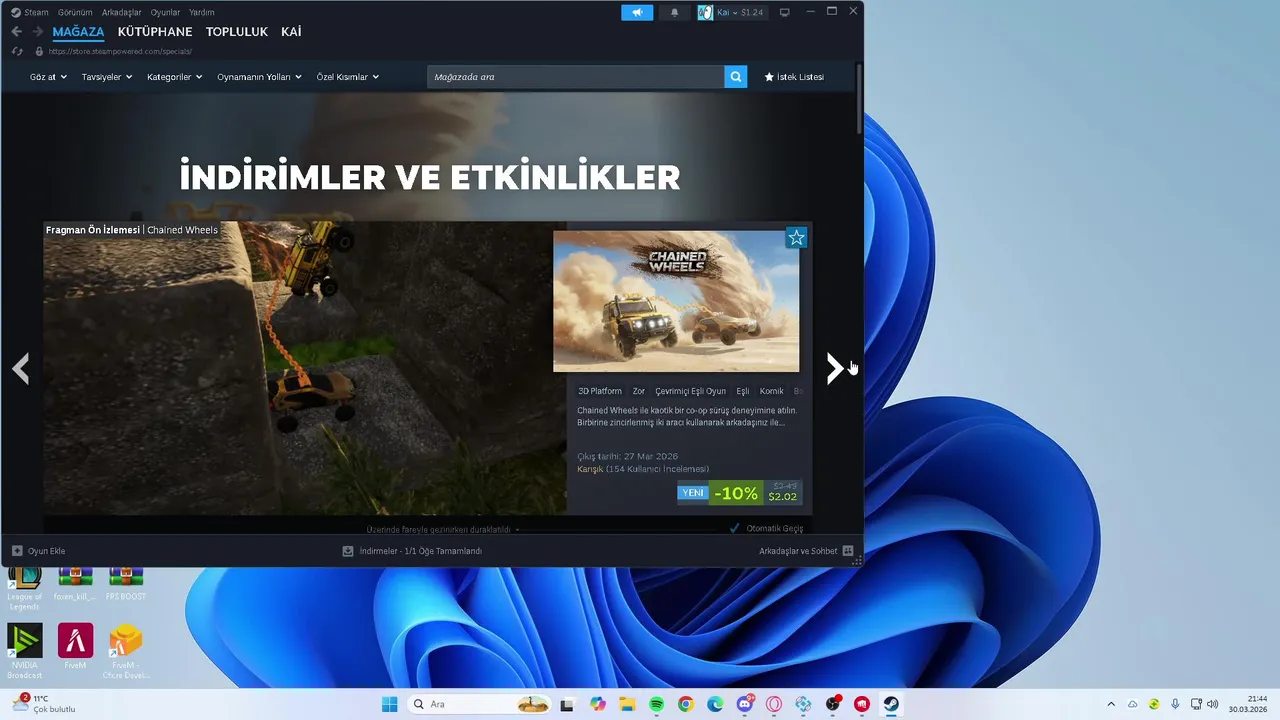Image resolution: width=1280 pixels, height=720 pixels.
Task: Click the Steam store URL address
Action: (120, 51)
